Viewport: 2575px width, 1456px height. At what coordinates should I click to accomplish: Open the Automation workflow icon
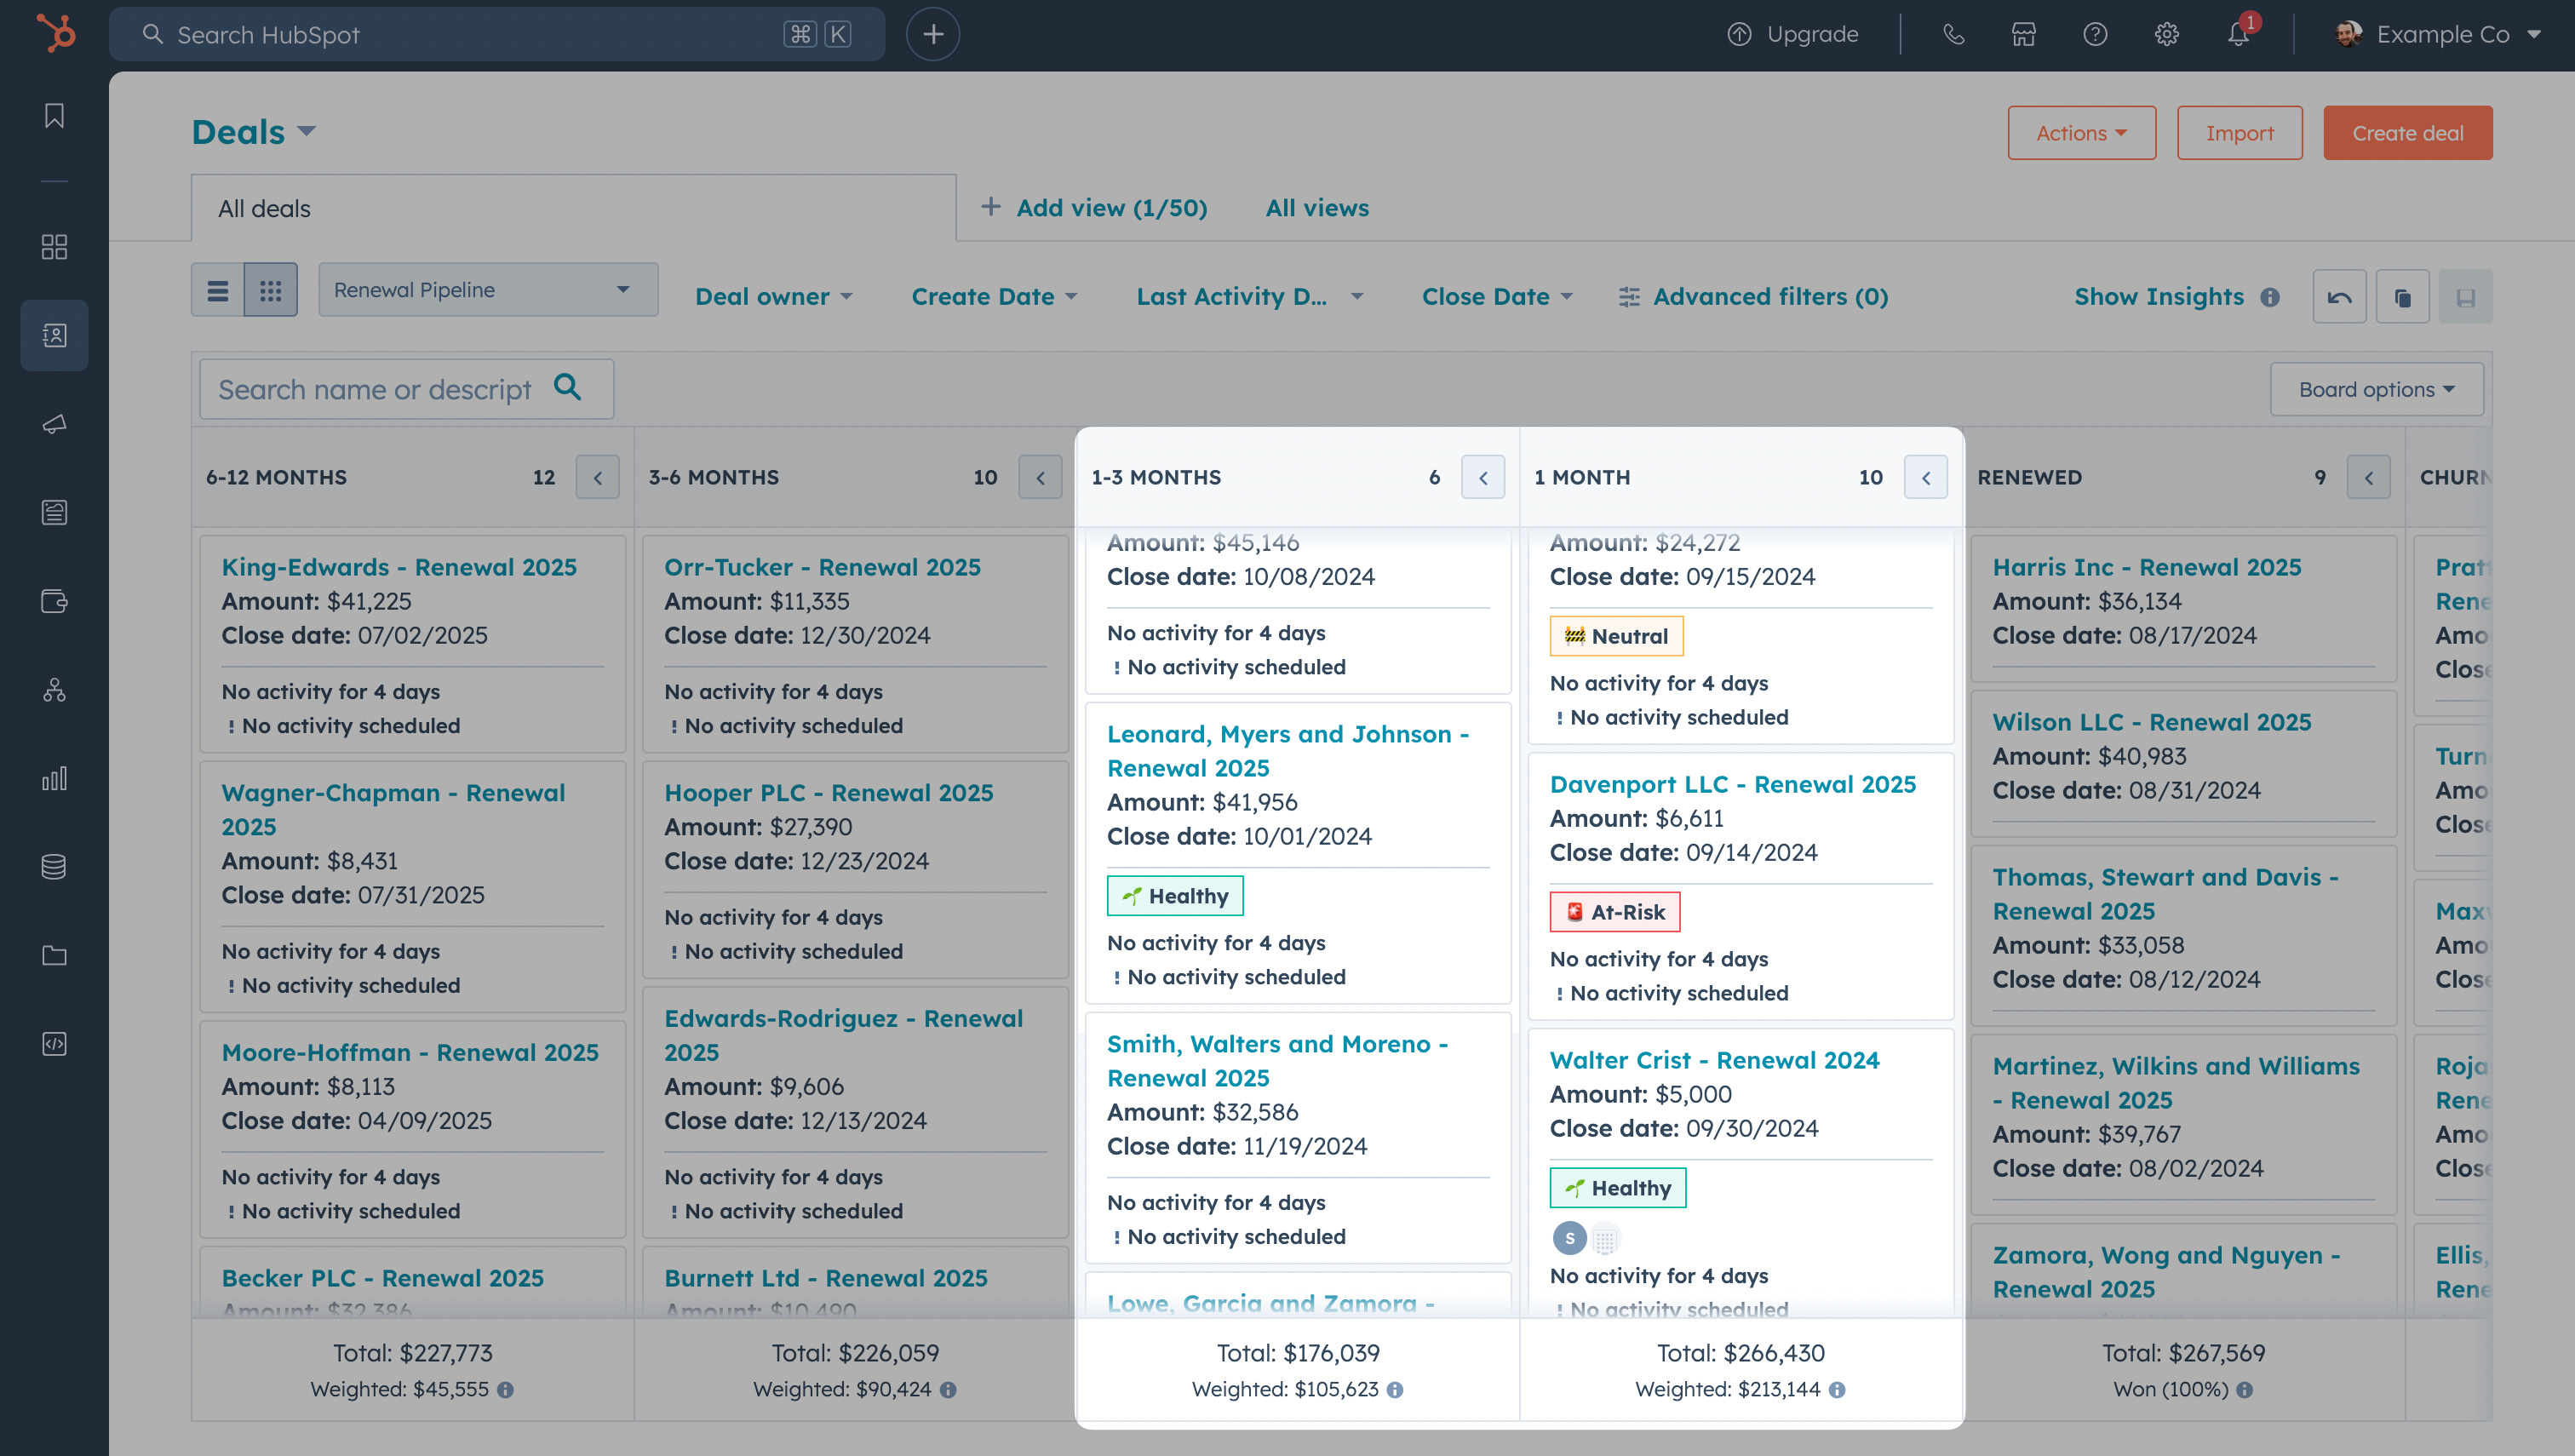(54, 690)
